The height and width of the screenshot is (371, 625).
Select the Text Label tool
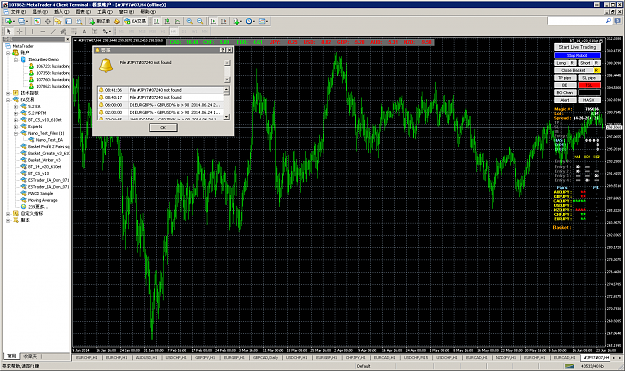[x=94, y=31]
